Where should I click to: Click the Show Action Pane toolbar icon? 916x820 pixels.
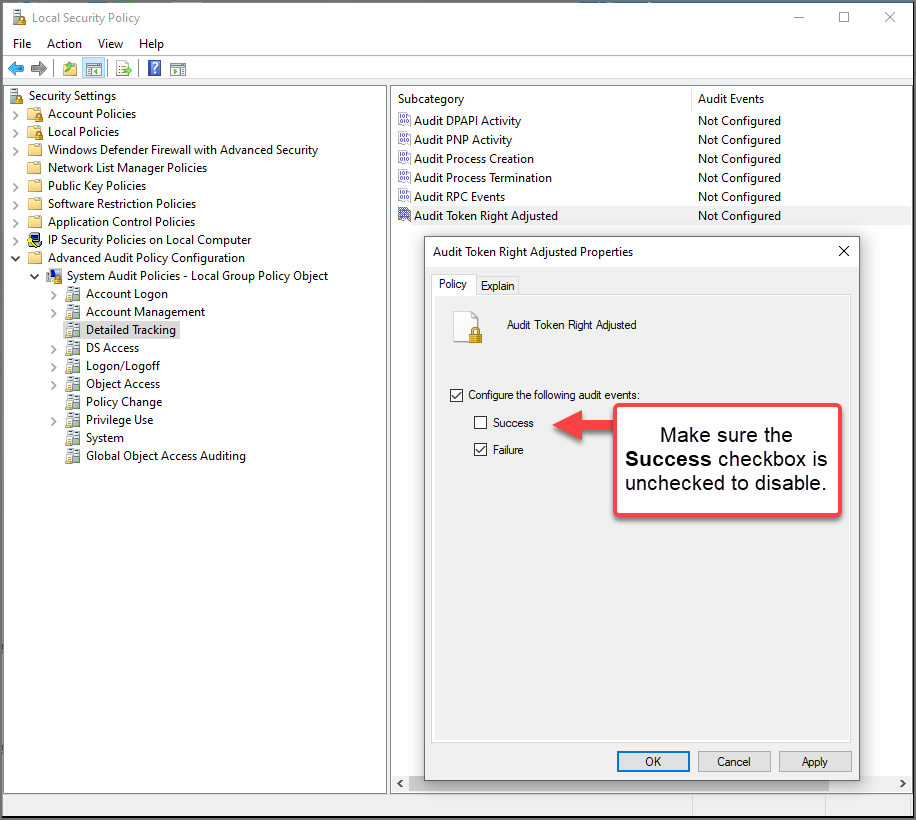point(180,68)
